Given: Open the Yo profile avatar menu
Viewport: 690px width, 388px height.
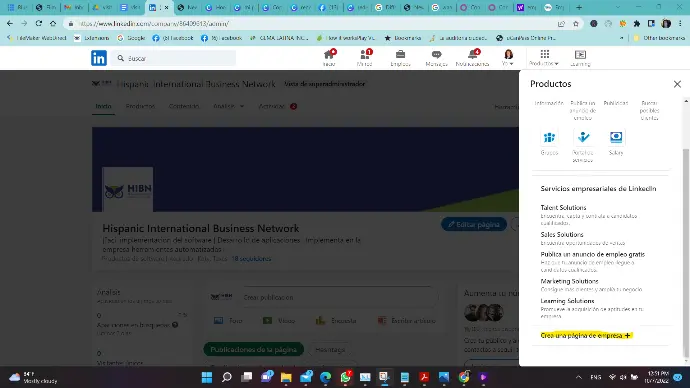Looking at the screenshot, I should (508, 58).
